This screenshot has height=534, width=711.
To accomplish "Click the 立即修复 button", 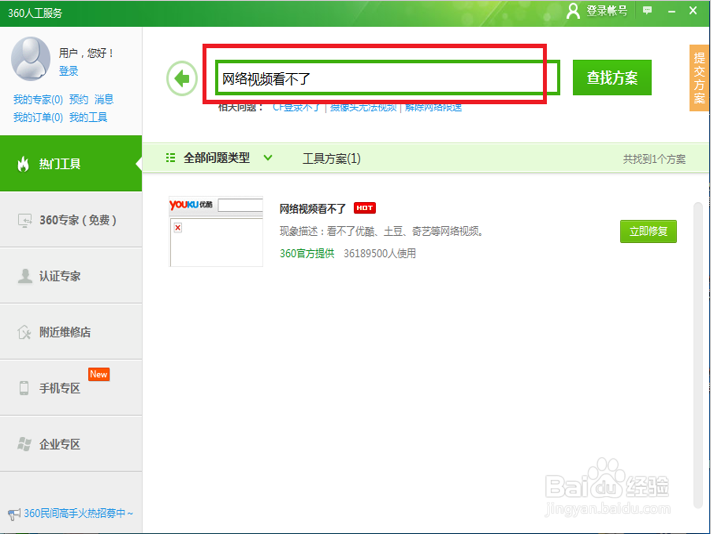I will pos(648,231).
